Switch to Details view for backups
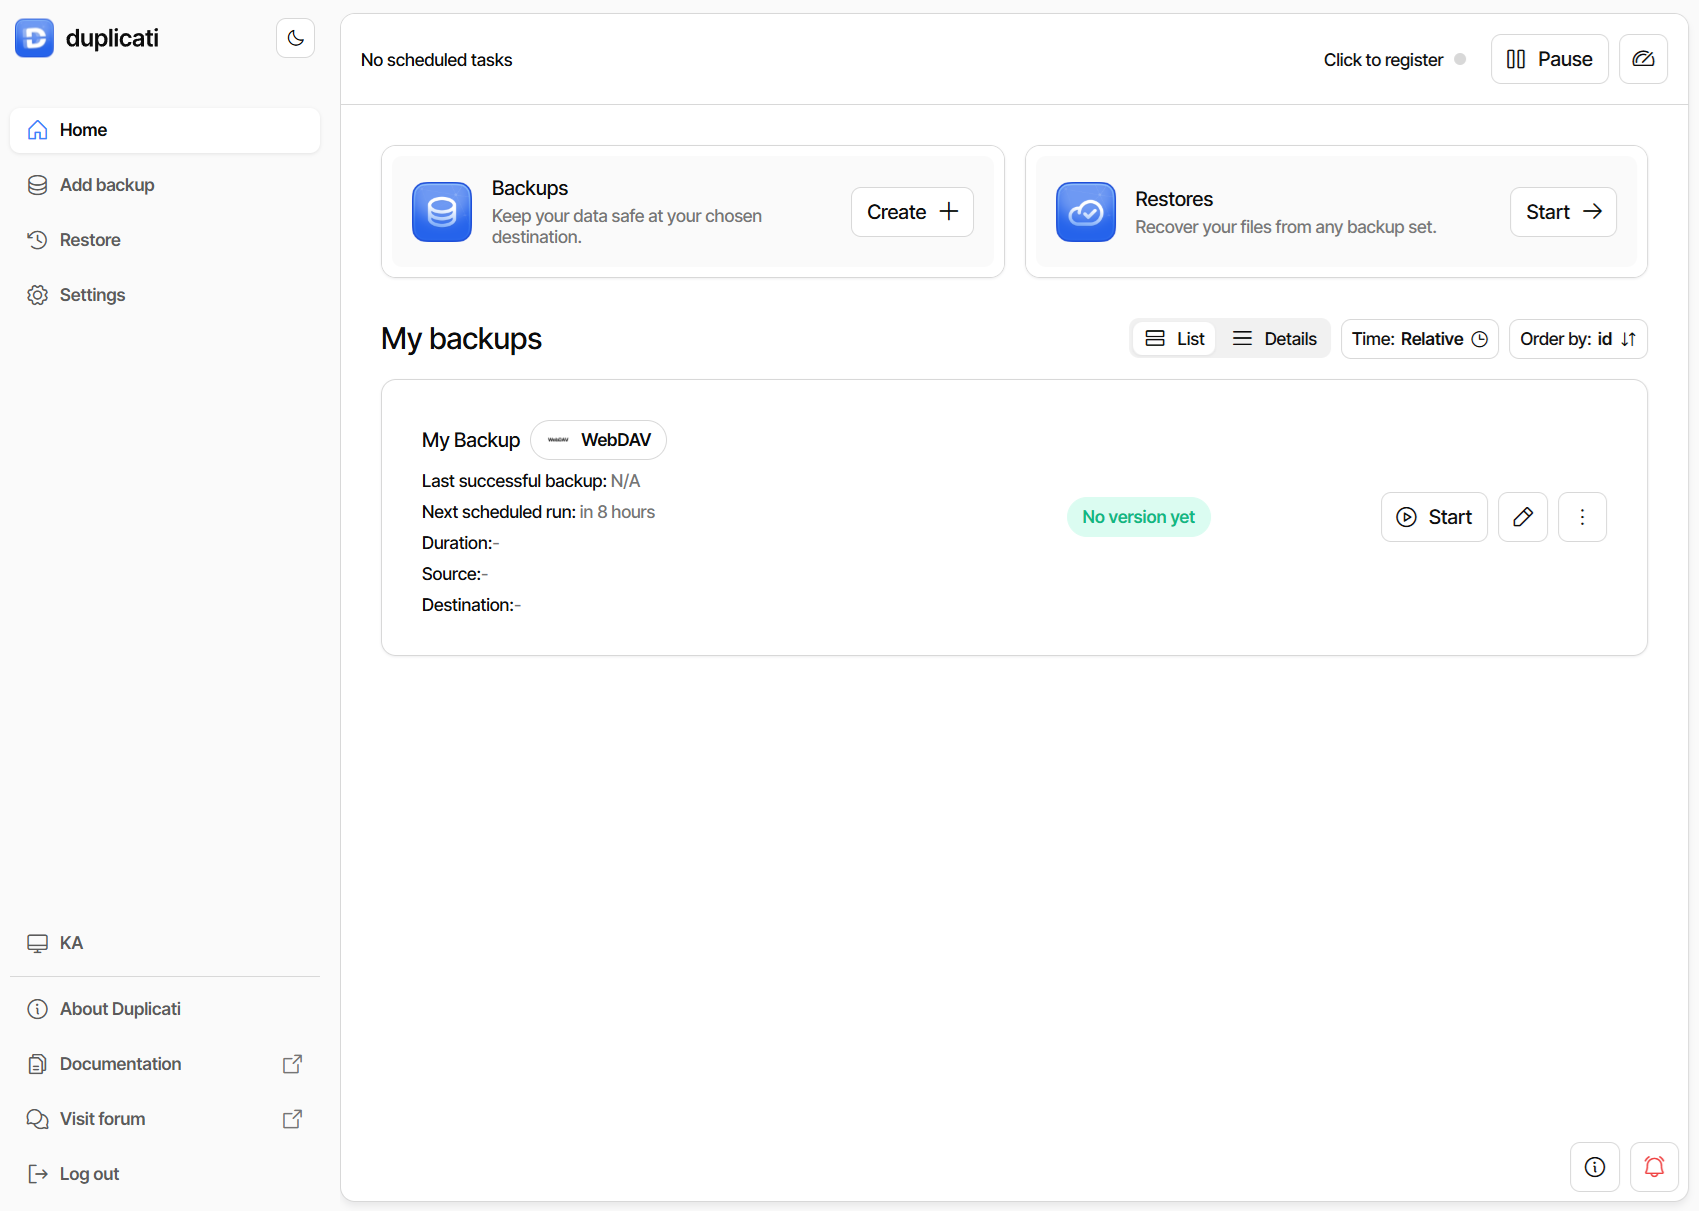The height and width of the screenshot is (1211, 1699). 1274,338
